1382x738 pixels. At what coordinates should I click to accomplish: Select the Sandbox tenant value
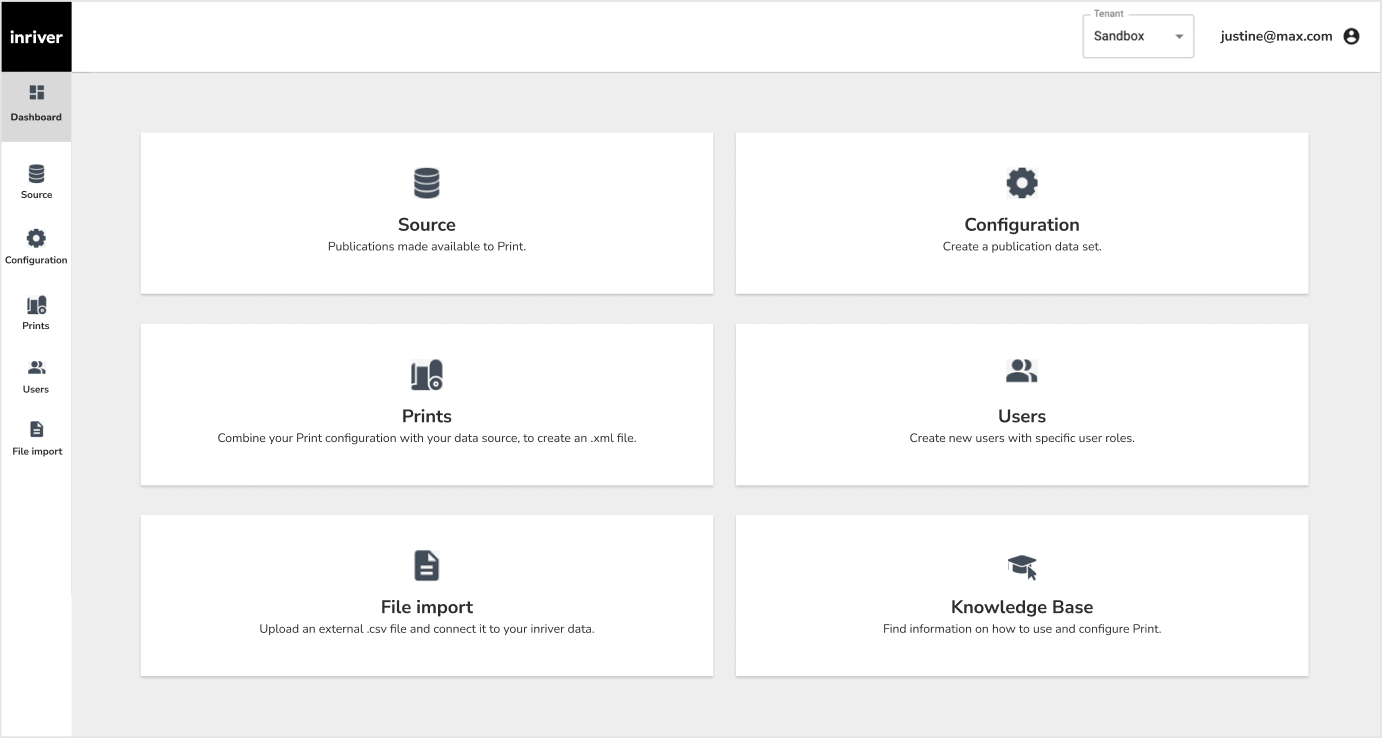pyautogui.click(x=1119, y=36)
